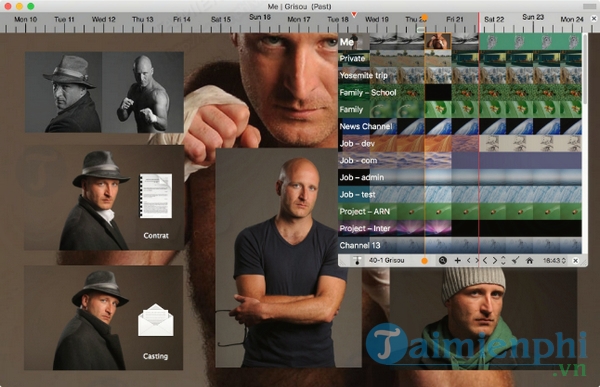Click the time stepper next to 16:43
Image resolution: width=600 pixels, height=387 pixels.
pyautogui.click(x=564, y=260)
